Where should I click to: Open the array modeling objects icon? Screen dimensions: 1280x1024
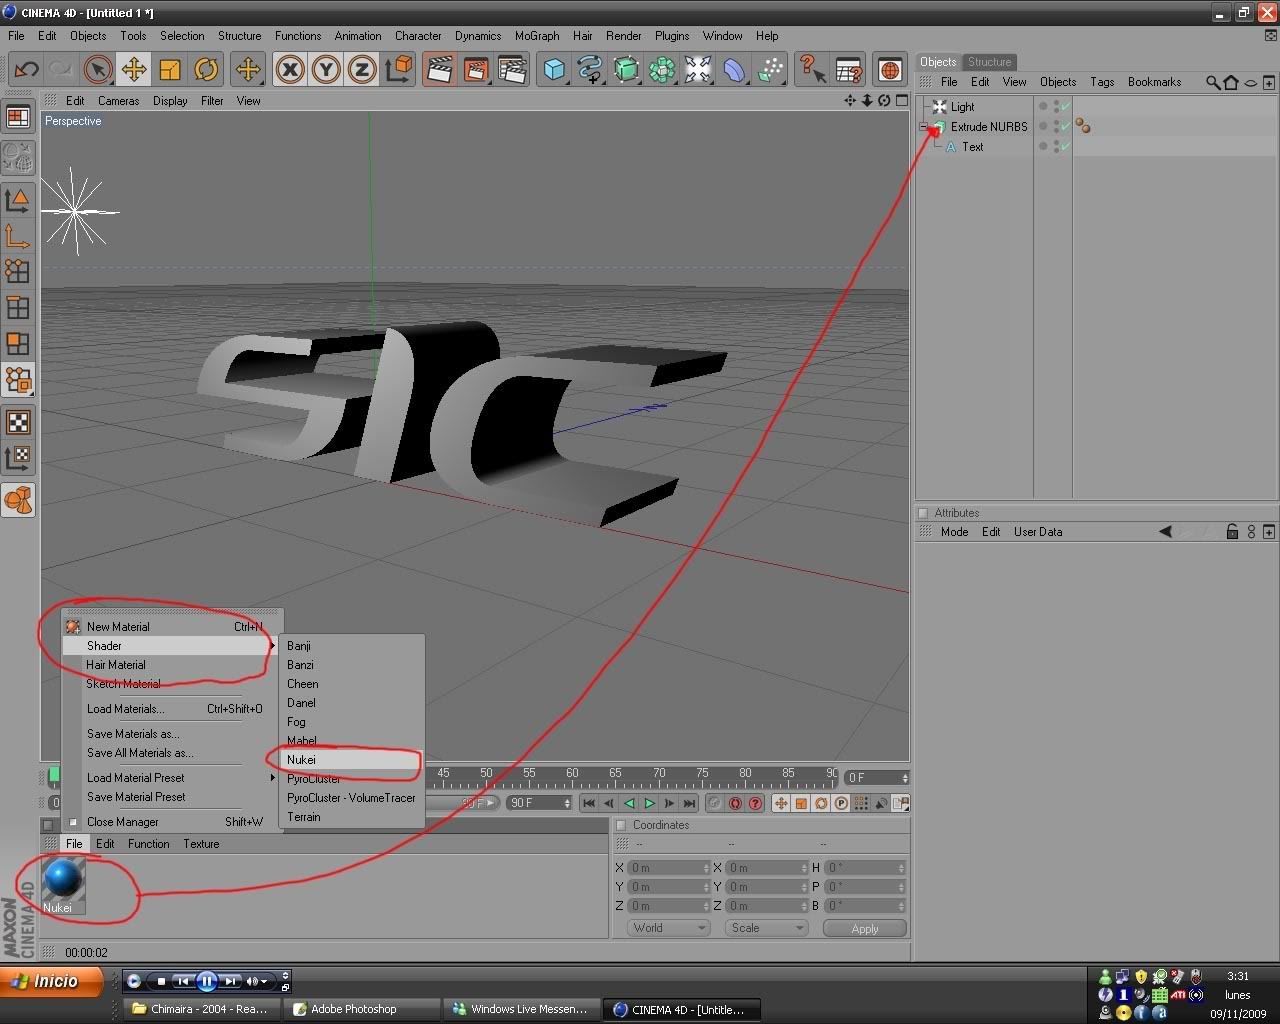662,69
